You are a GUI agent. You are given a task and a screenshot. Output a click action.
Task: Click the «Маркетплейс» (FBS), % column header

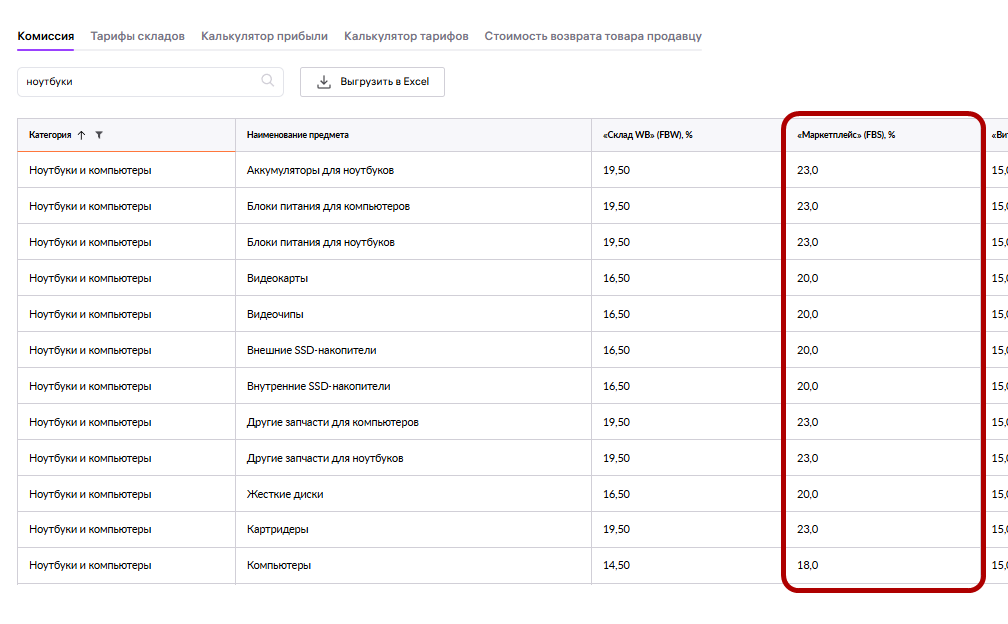click(x=845, y=135)
